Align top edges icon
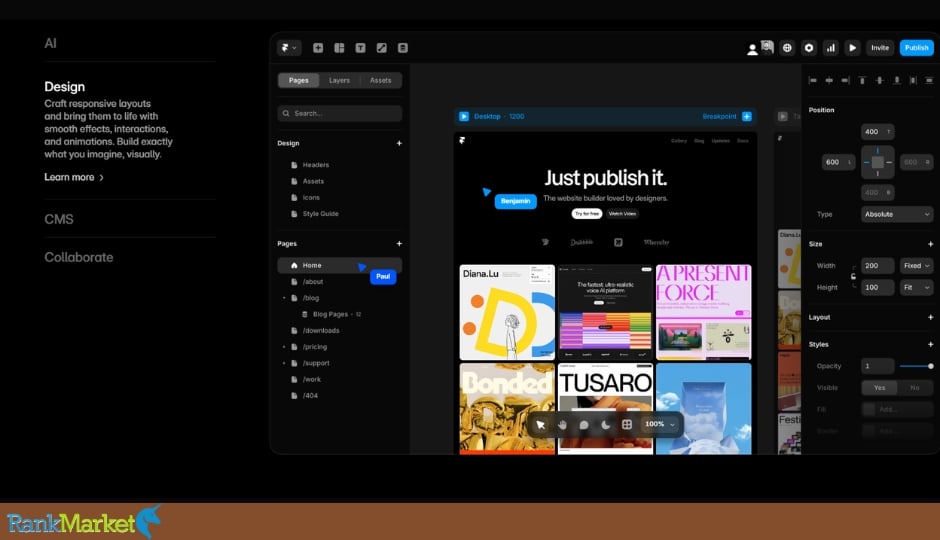The width and height of the screenshot is (940, 540). [x=863, y=80]
